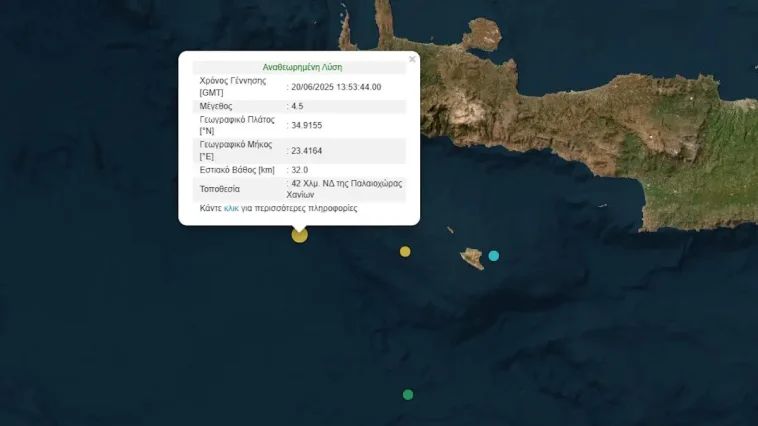The image size is (758, 426).
Task: Click the 'Αναθεωρημένη Λύση' popup title
Action: [x=302, y=67]
